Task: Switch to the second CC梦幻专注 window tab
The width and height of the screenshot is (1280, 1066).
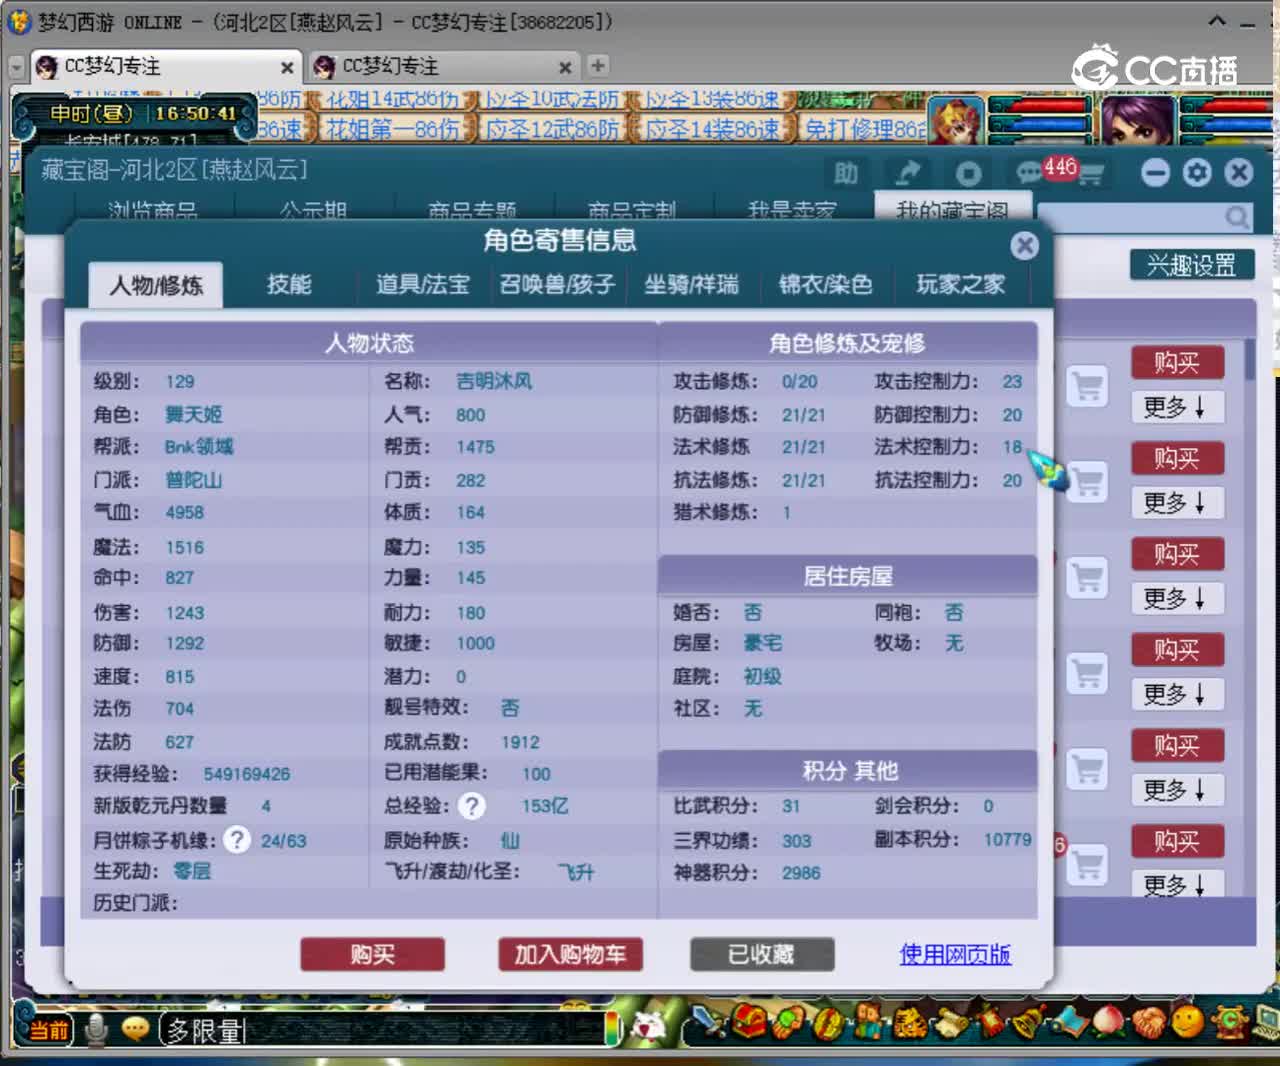Action: pyautogui.click(x=443, y=66)
